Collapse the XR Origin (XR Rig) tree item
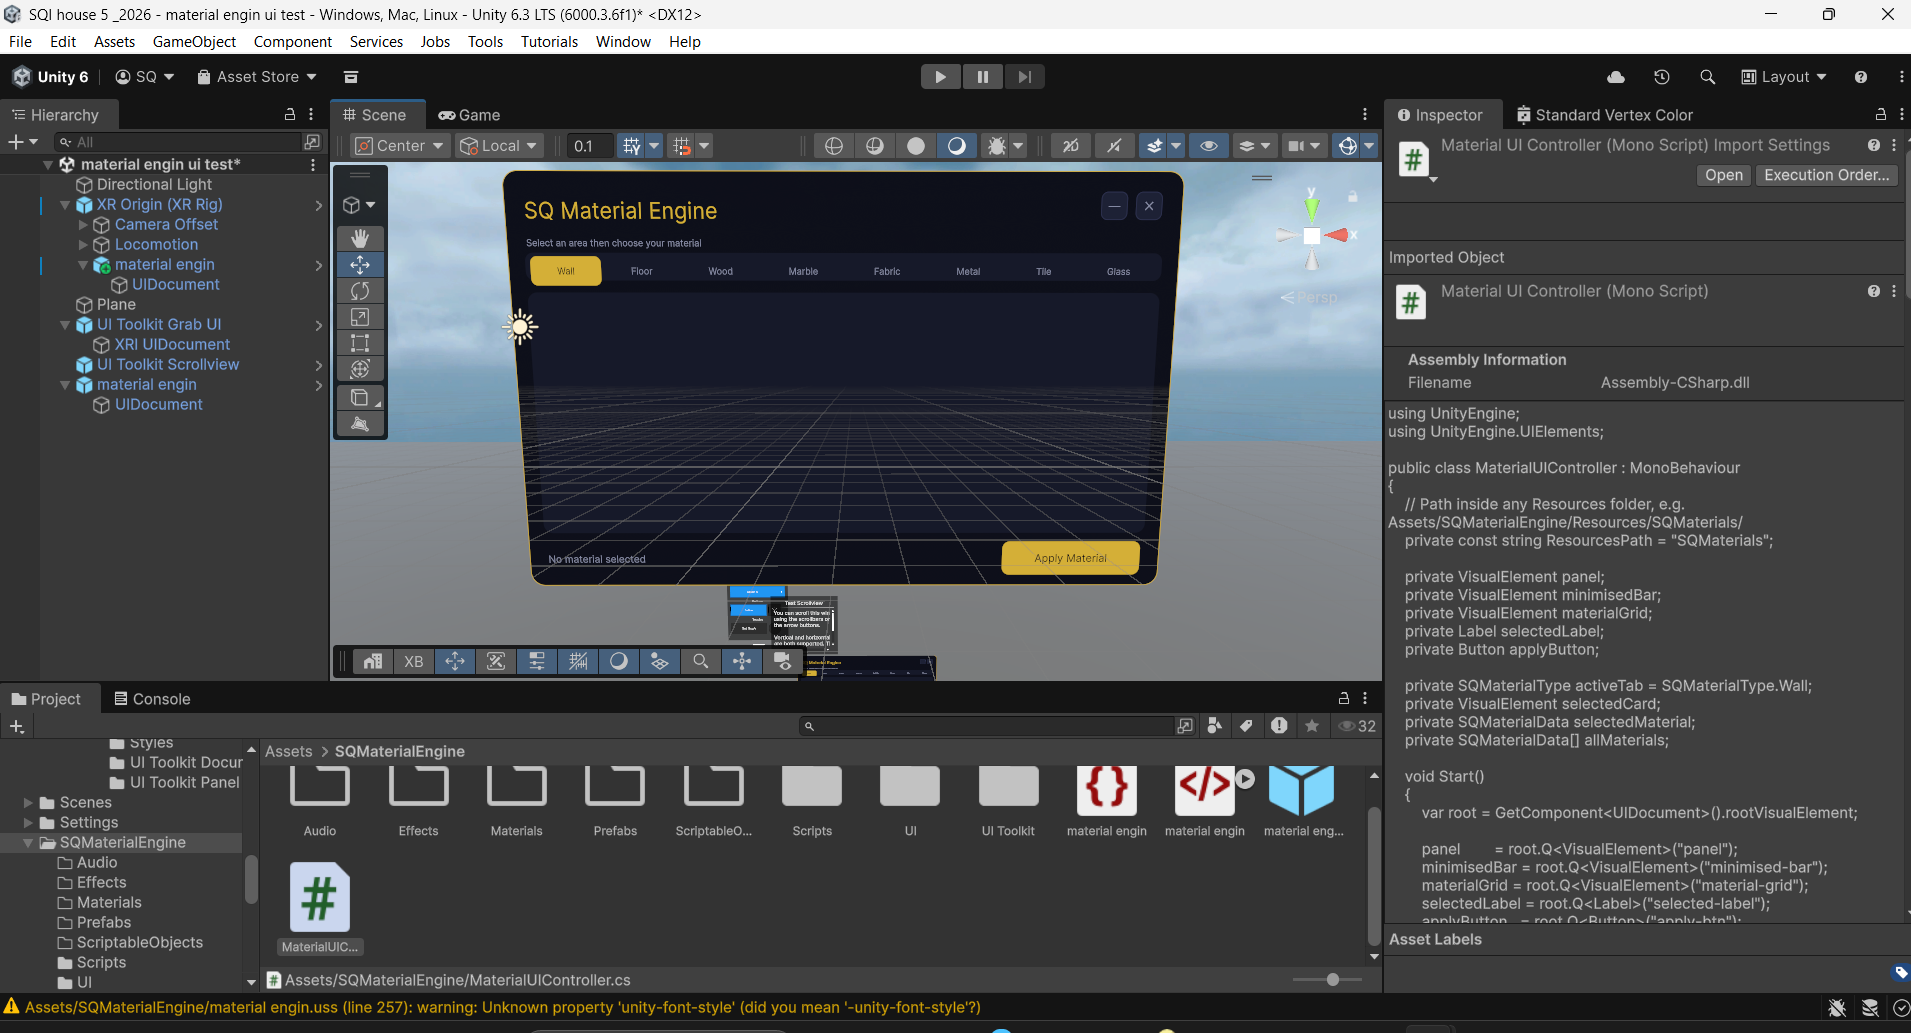Screen dimensions: 1911x1033 pos(65,205)
